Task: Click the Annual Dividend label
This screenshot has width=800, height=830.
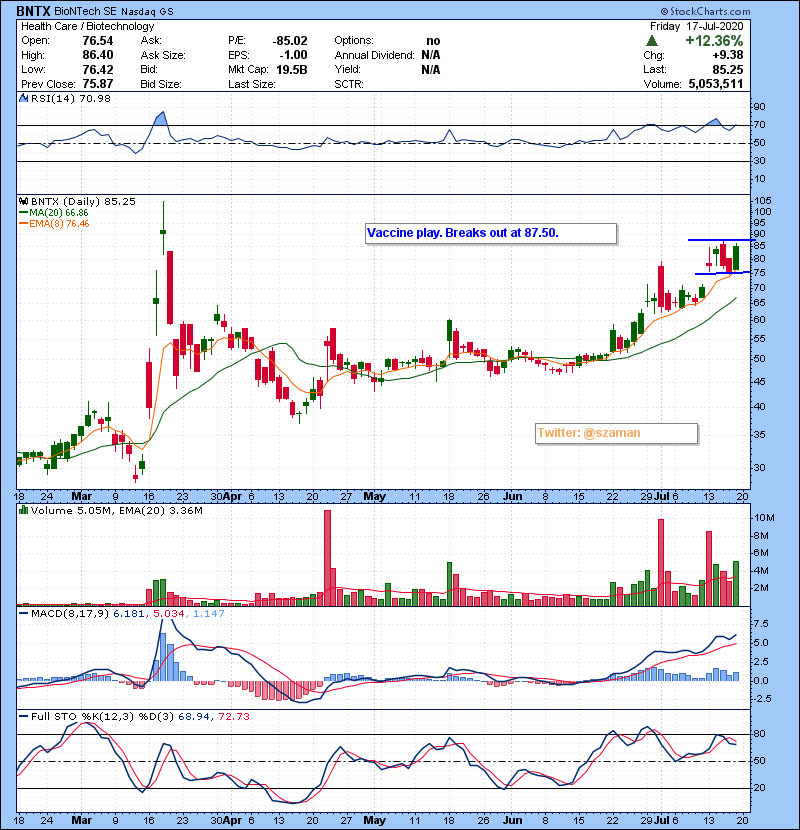Action: [x=374, y=55]
